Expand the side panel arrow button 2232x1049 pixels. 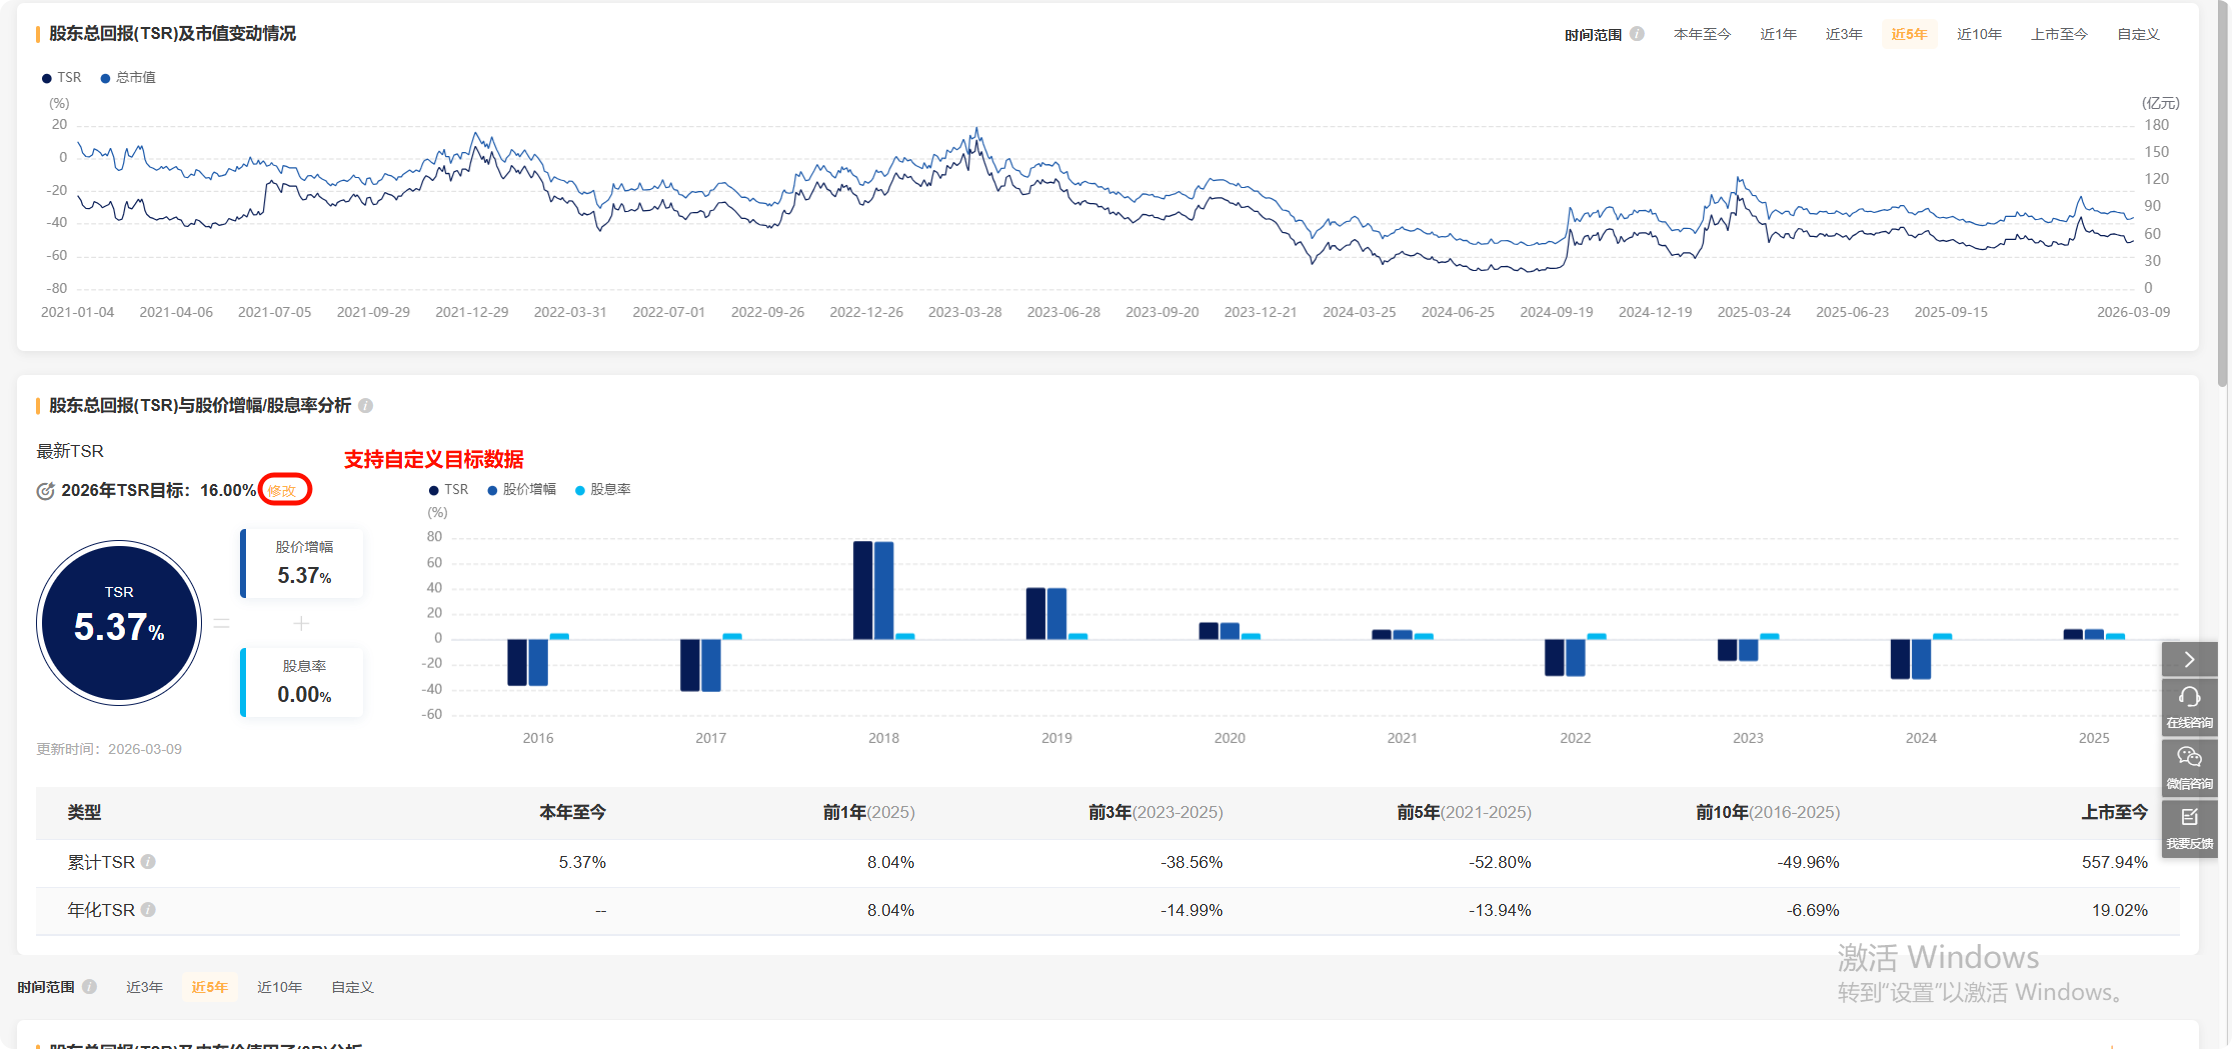coord(2189,660)
